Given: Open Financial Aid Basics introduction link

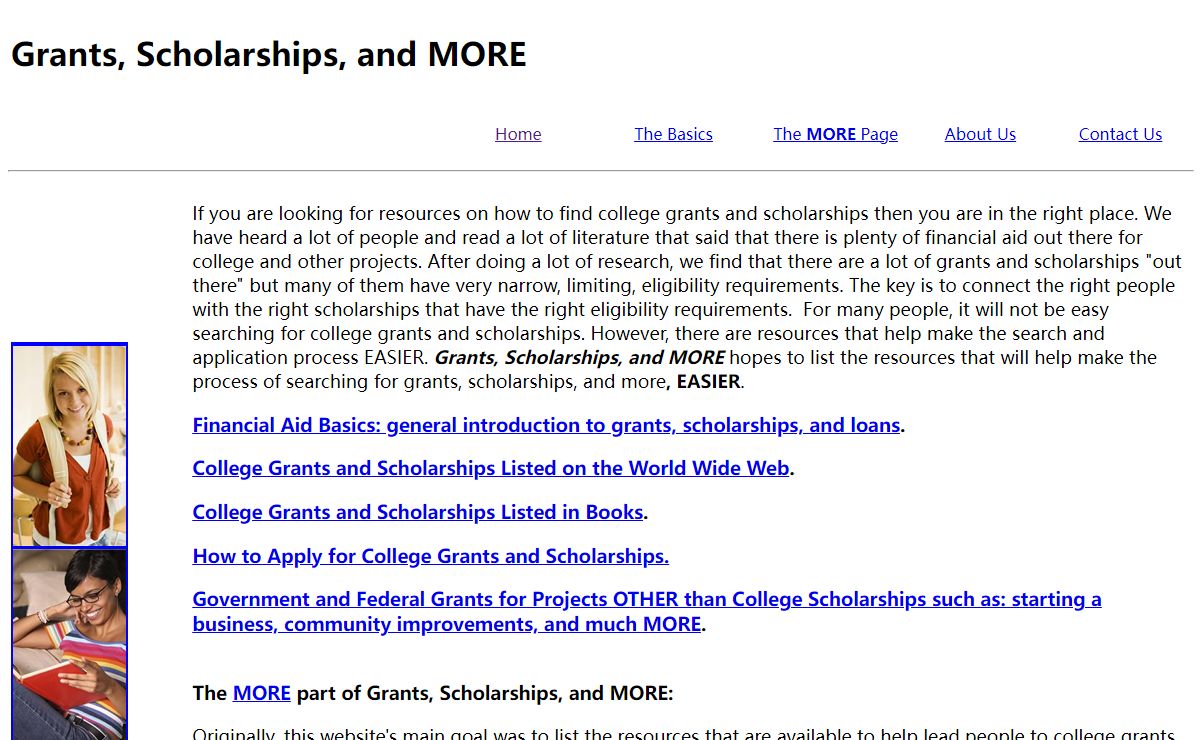Looking at the screenshot, I should [x=546, y=425].
